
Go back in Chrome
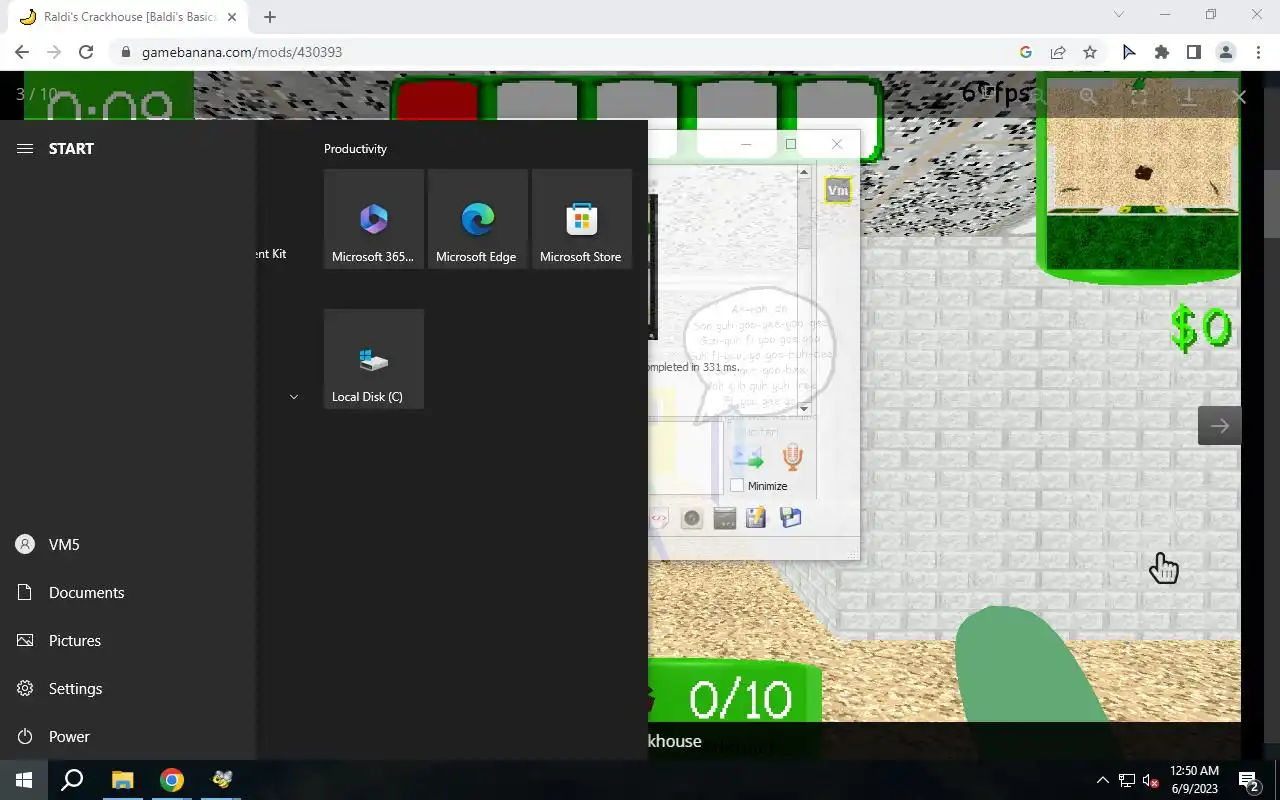(22, 52)
